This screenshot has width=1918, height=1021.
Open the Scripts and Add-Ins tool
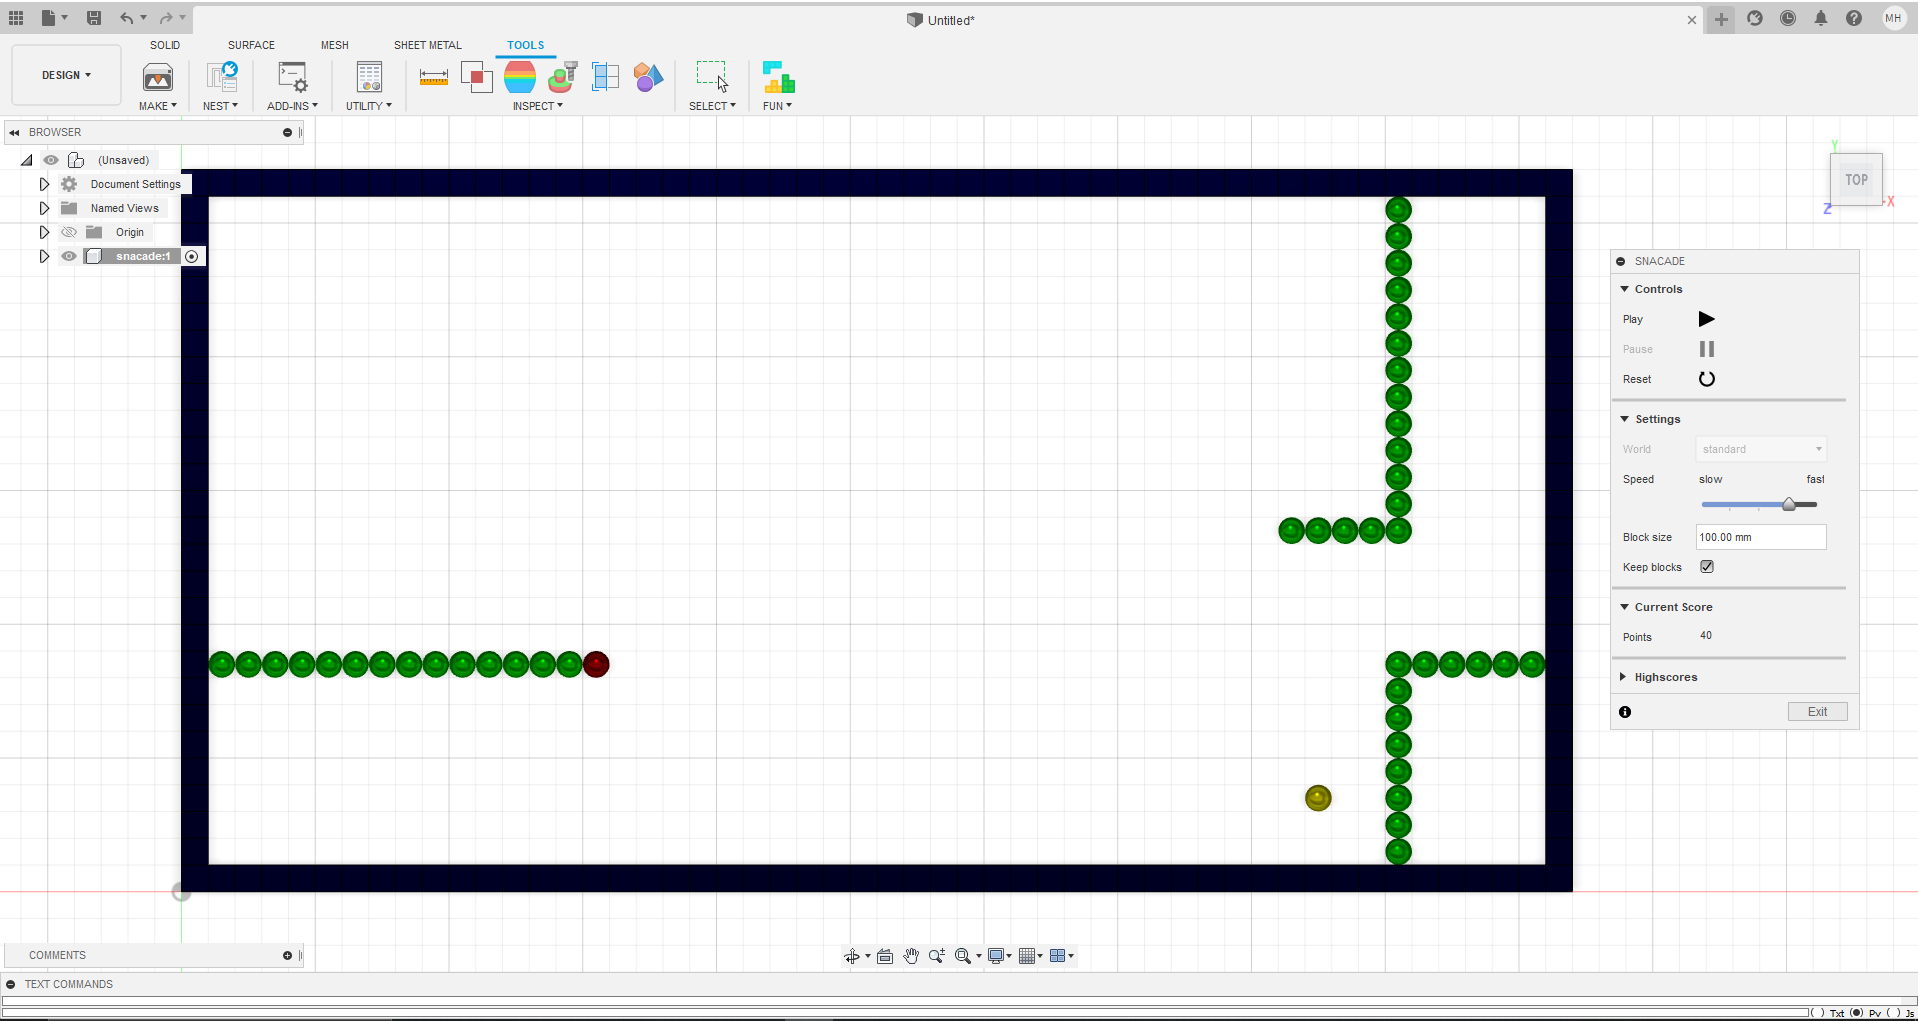(292, 77)
